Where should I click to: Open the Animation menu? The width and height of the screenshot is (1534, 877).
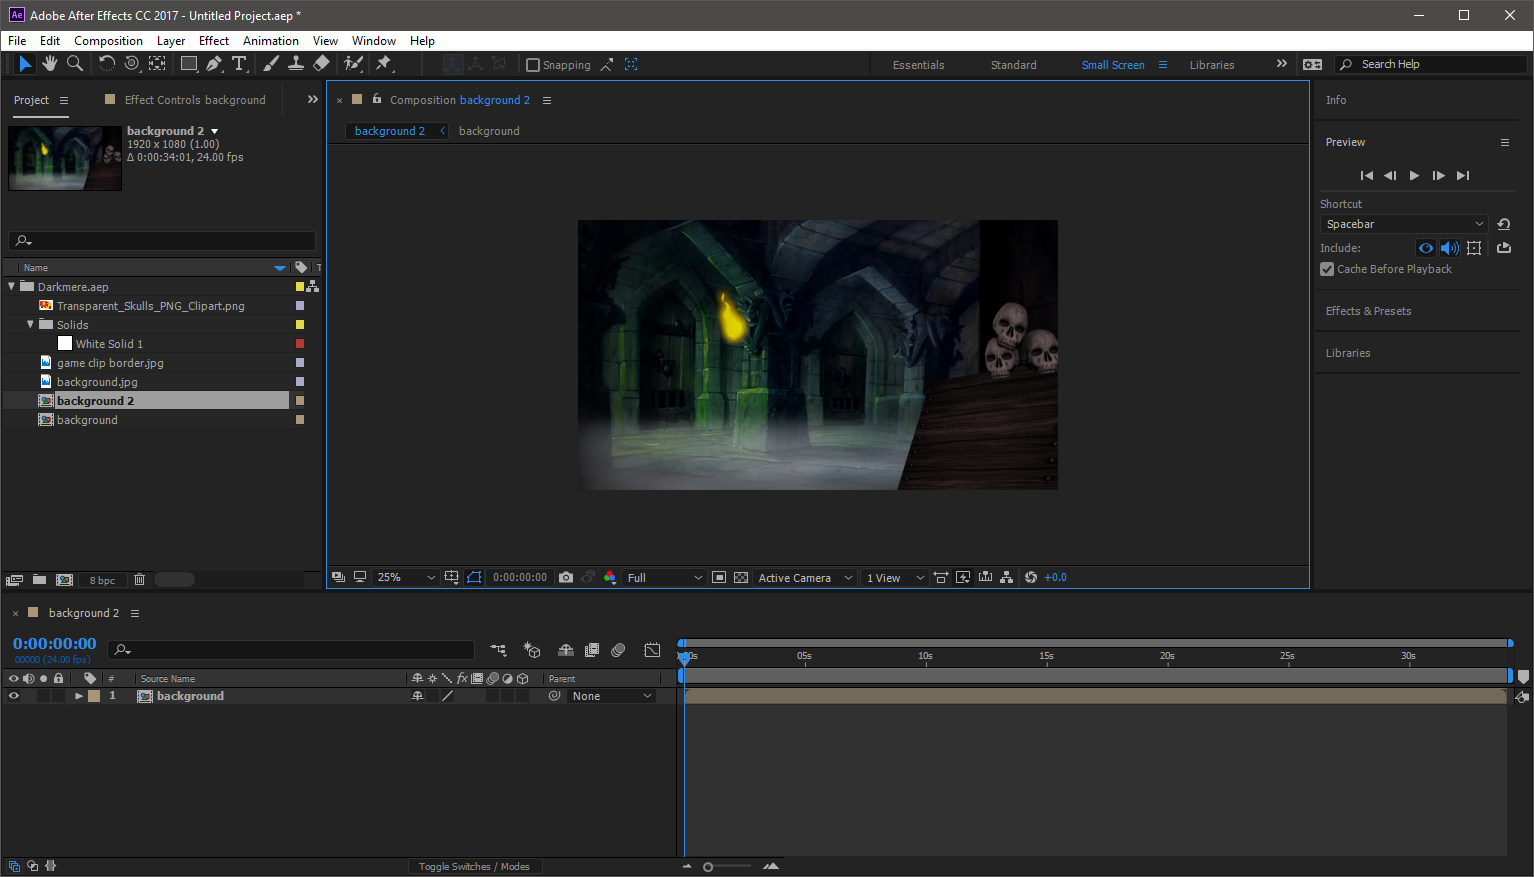pos(271,41)
